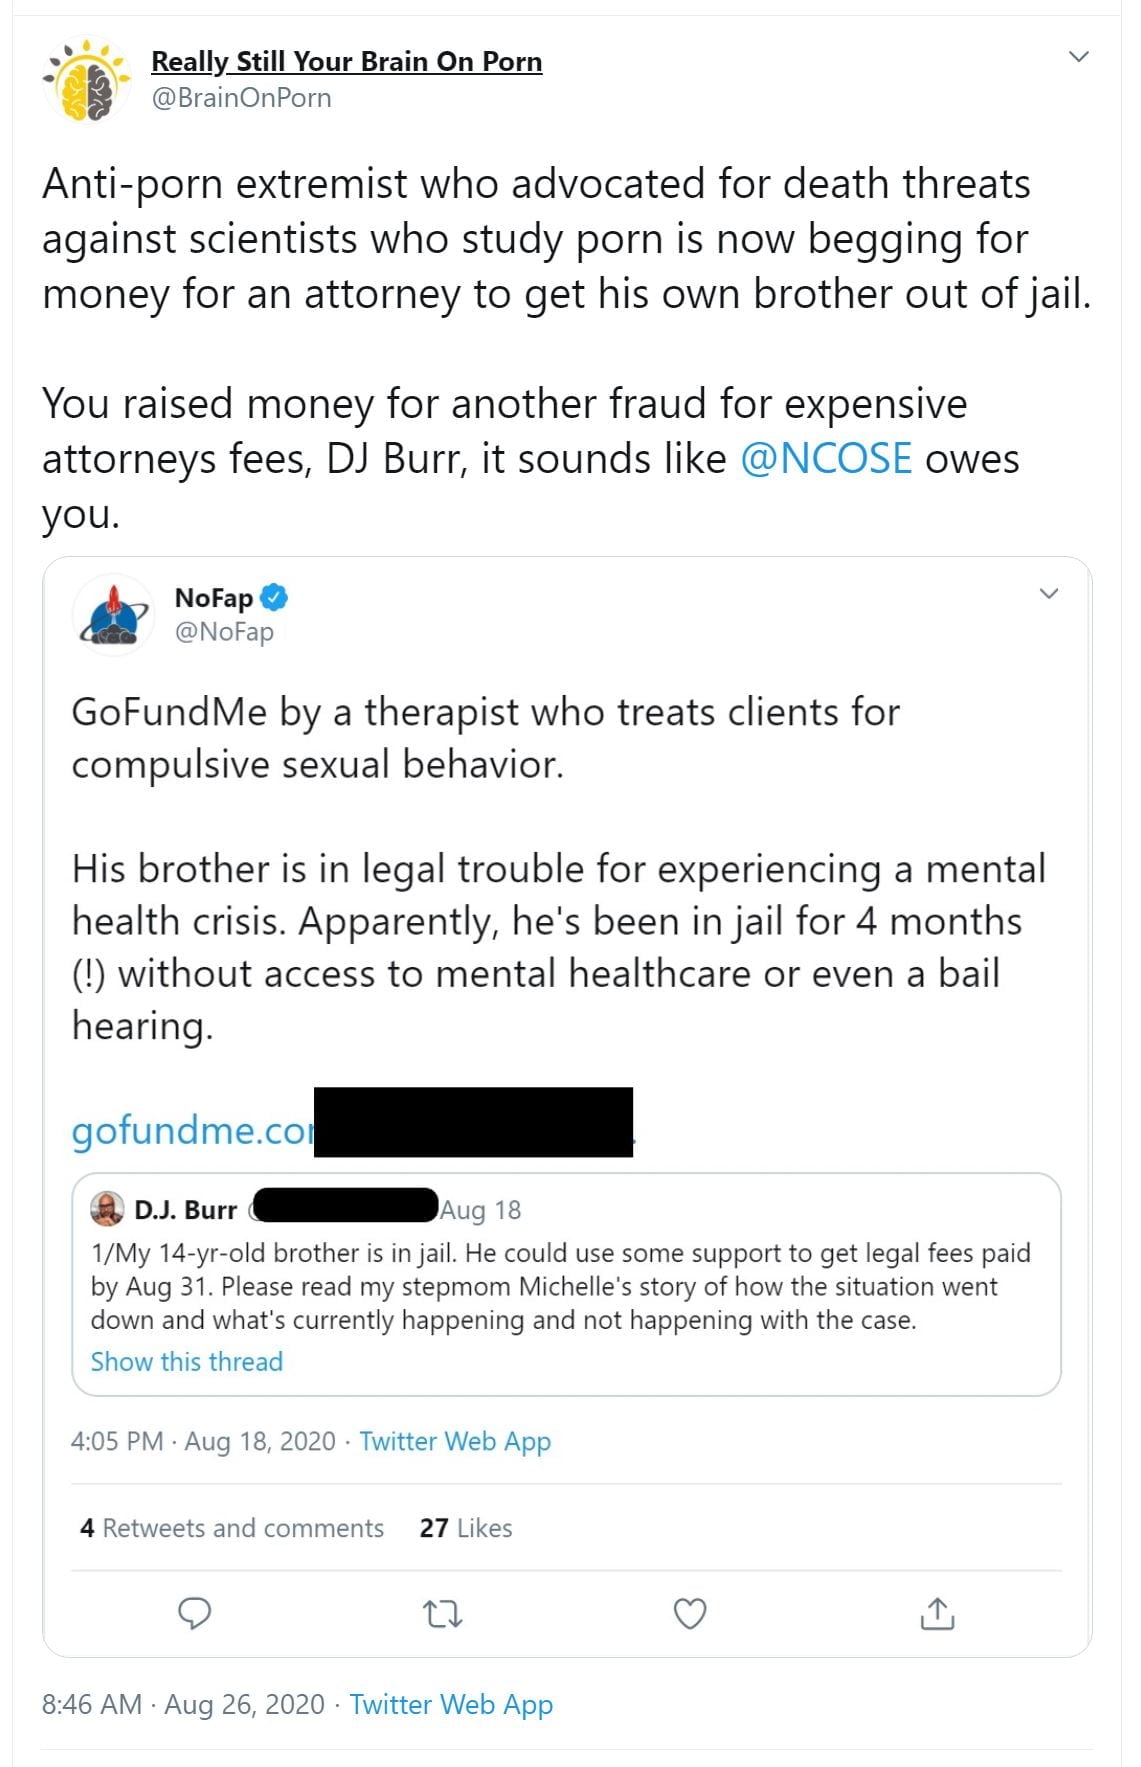
Task: Like the NoFap tweet with heart icon
Action: 690,1613
